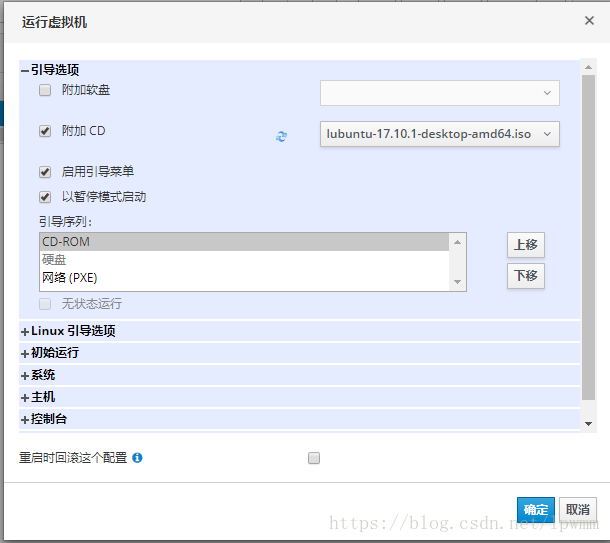Screen dimensions: 610x543
Task: Select 网络 (PXE) in the boot sequence
Action: (x=244, y=278)
